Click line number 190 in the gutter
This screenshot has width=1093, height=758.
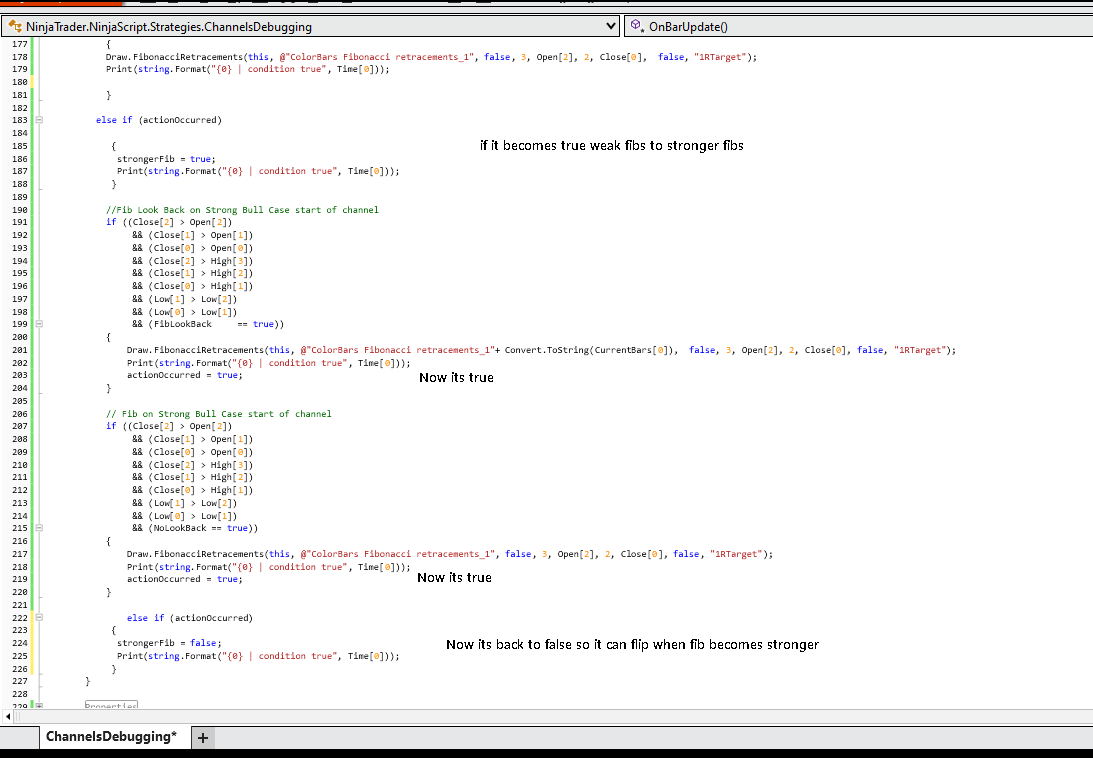pos(20,210)
